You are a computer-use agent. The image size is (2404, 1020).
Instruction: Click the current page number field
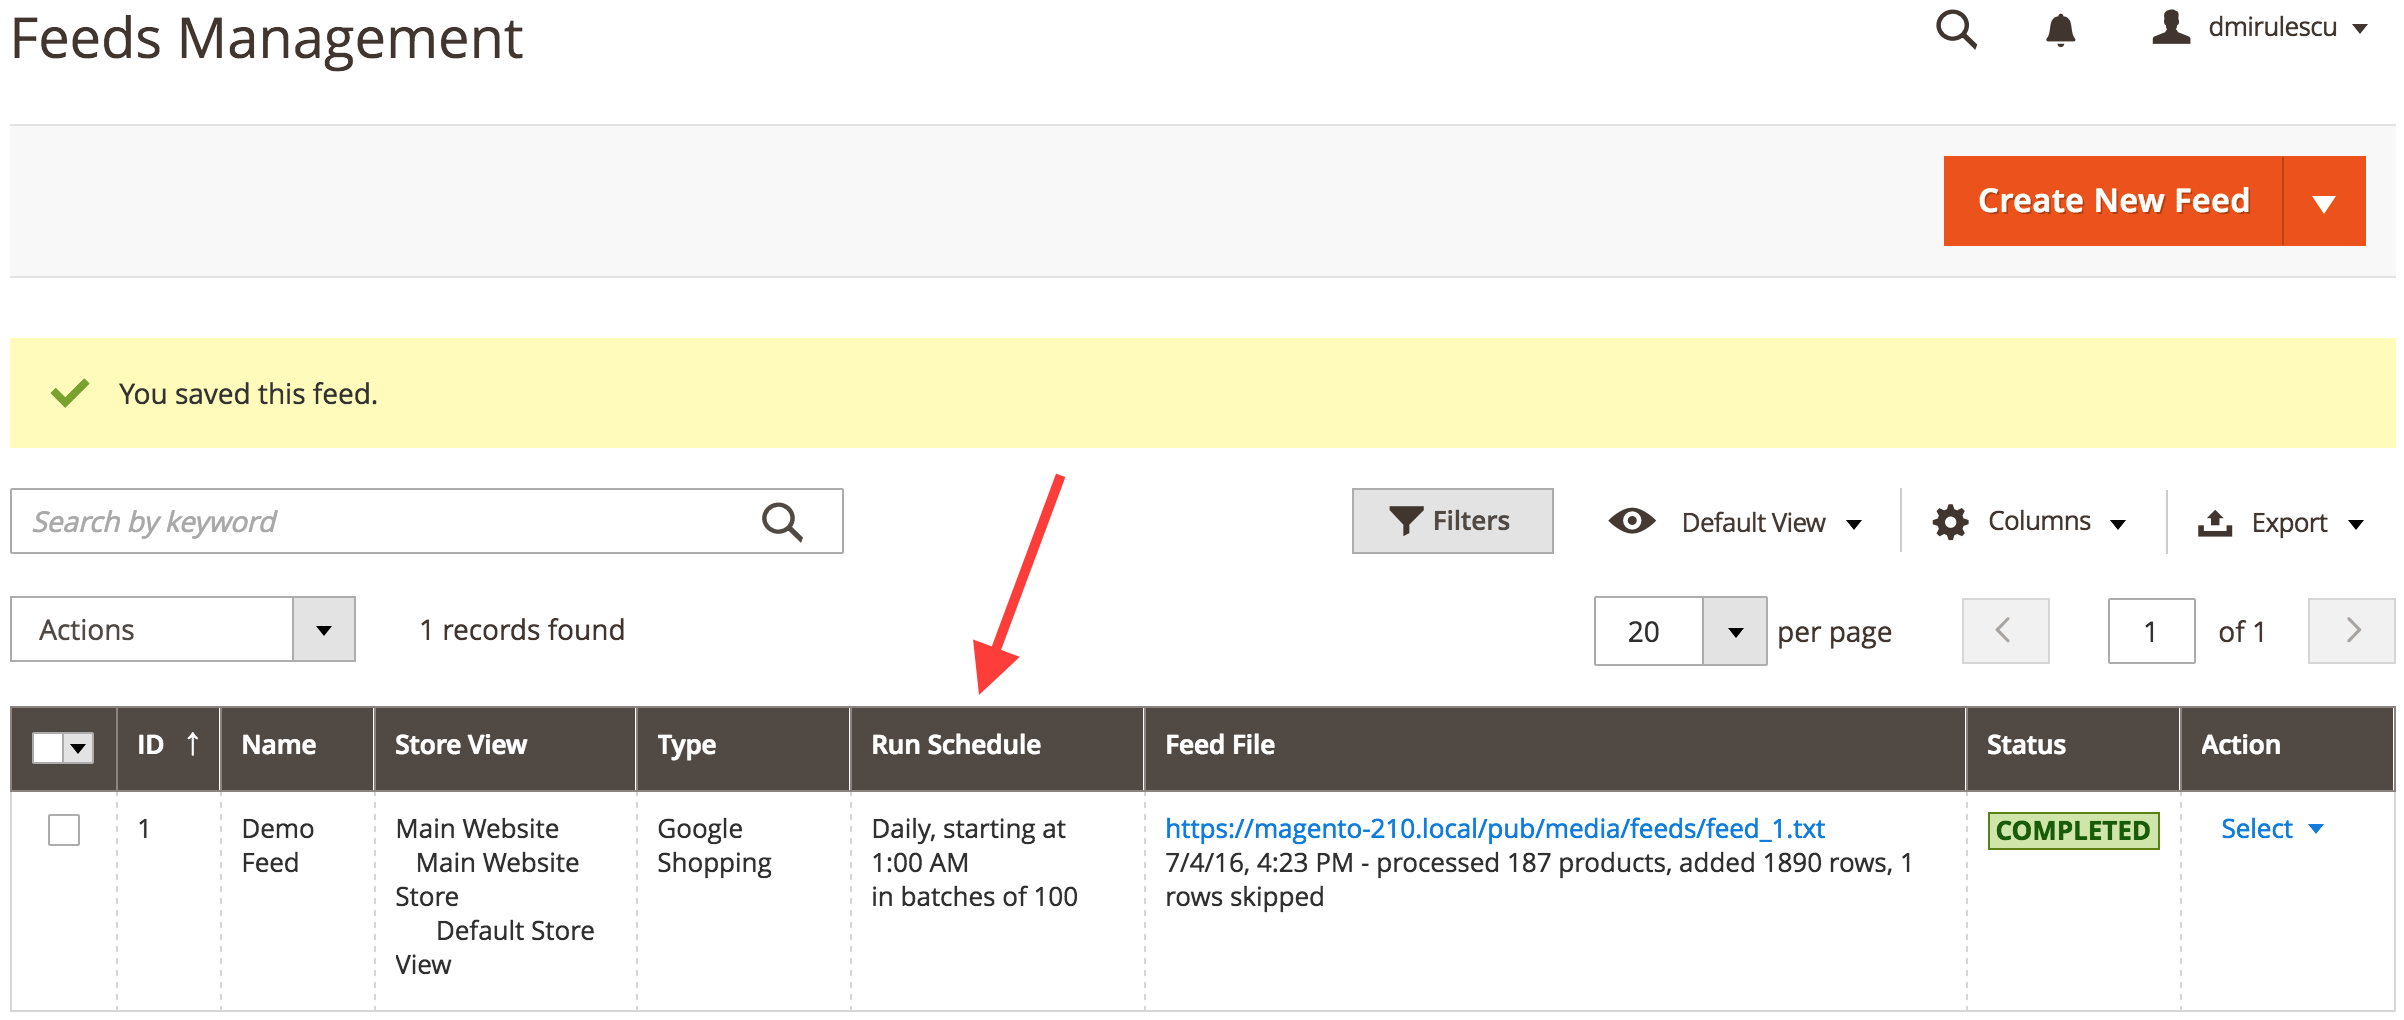(2151, 631)
